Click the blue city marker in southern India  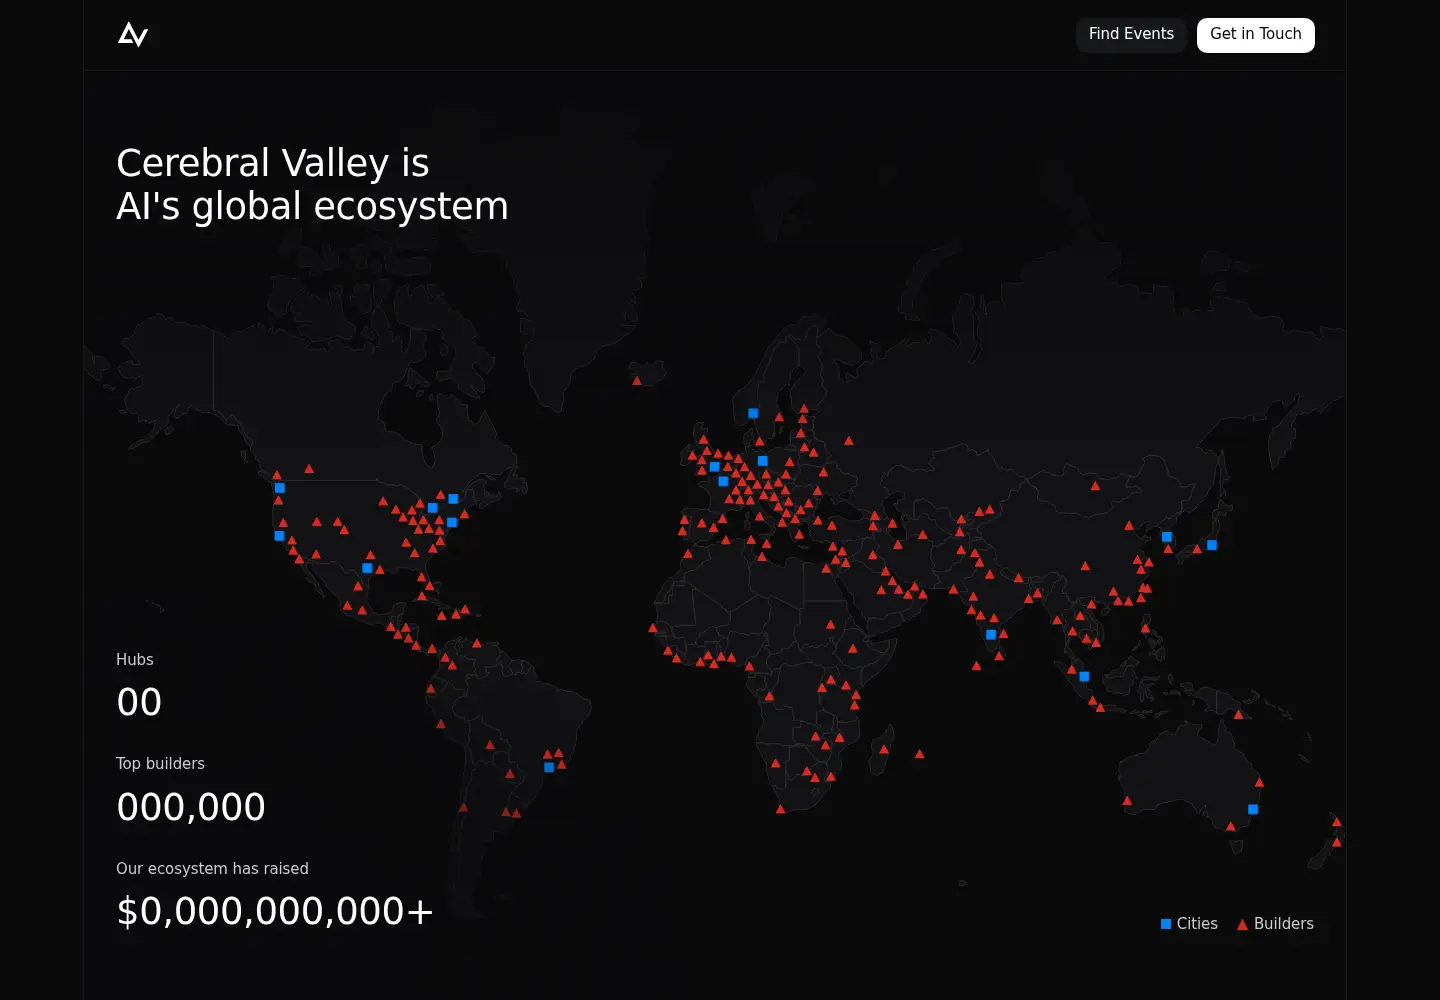tap(991, 635)
